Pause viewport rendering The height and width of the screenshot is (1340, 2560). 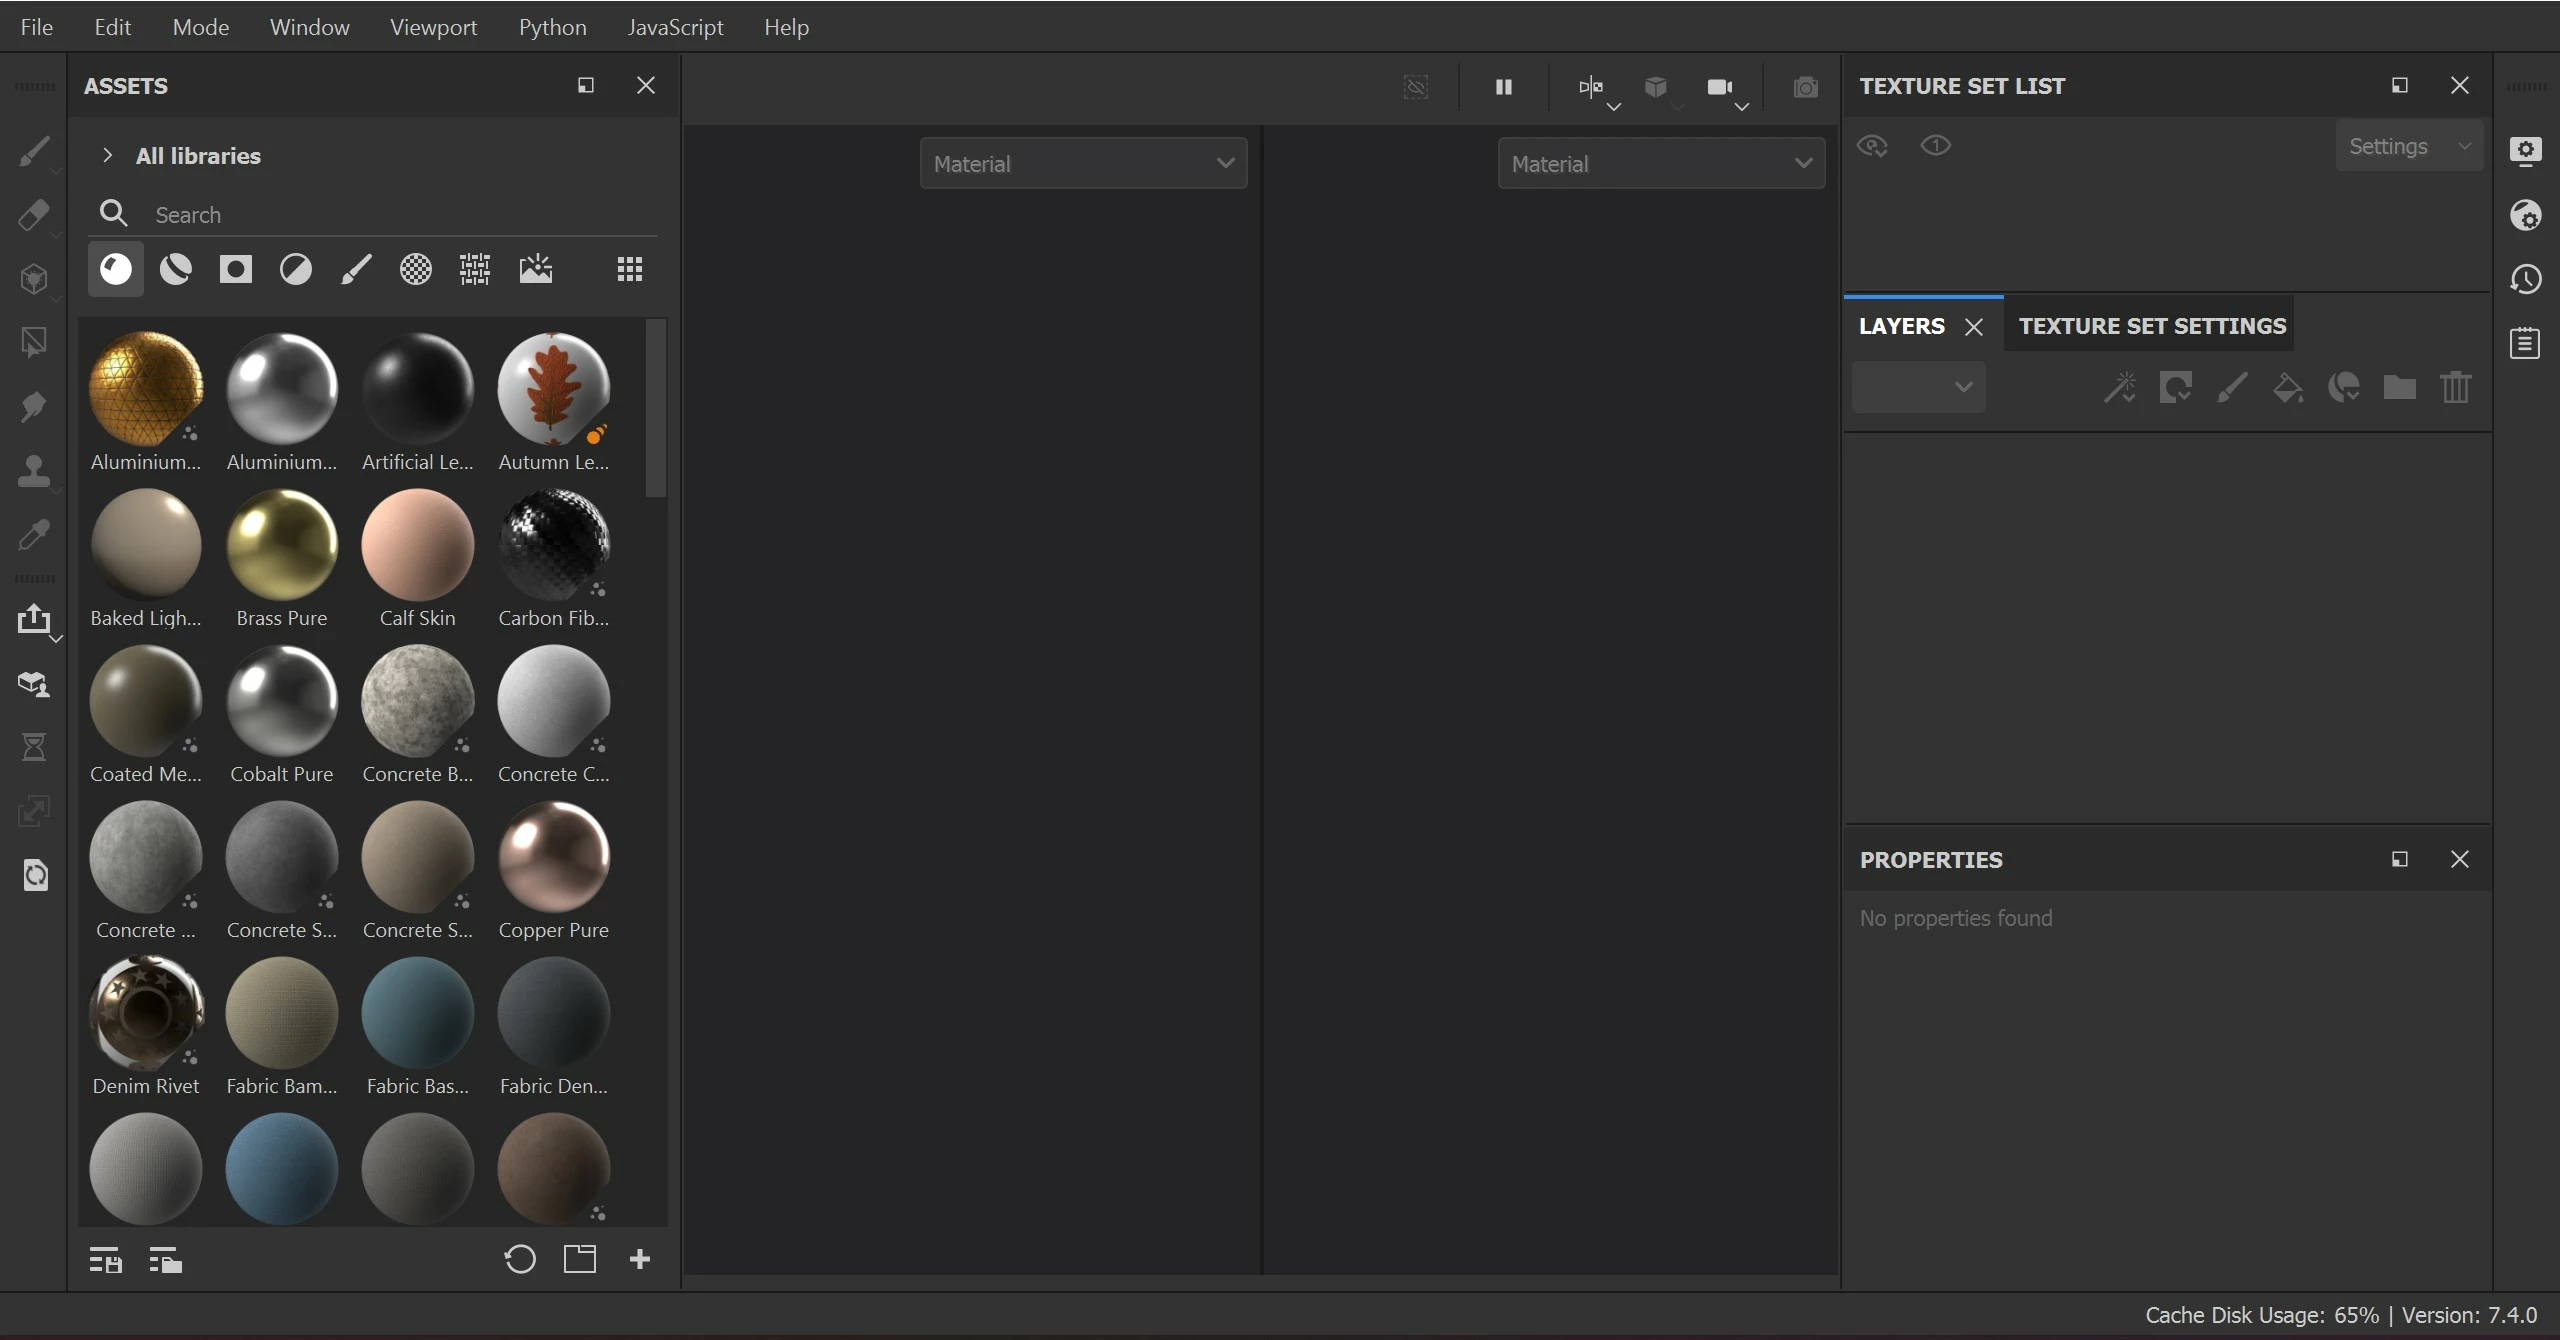coord(1503,87)
